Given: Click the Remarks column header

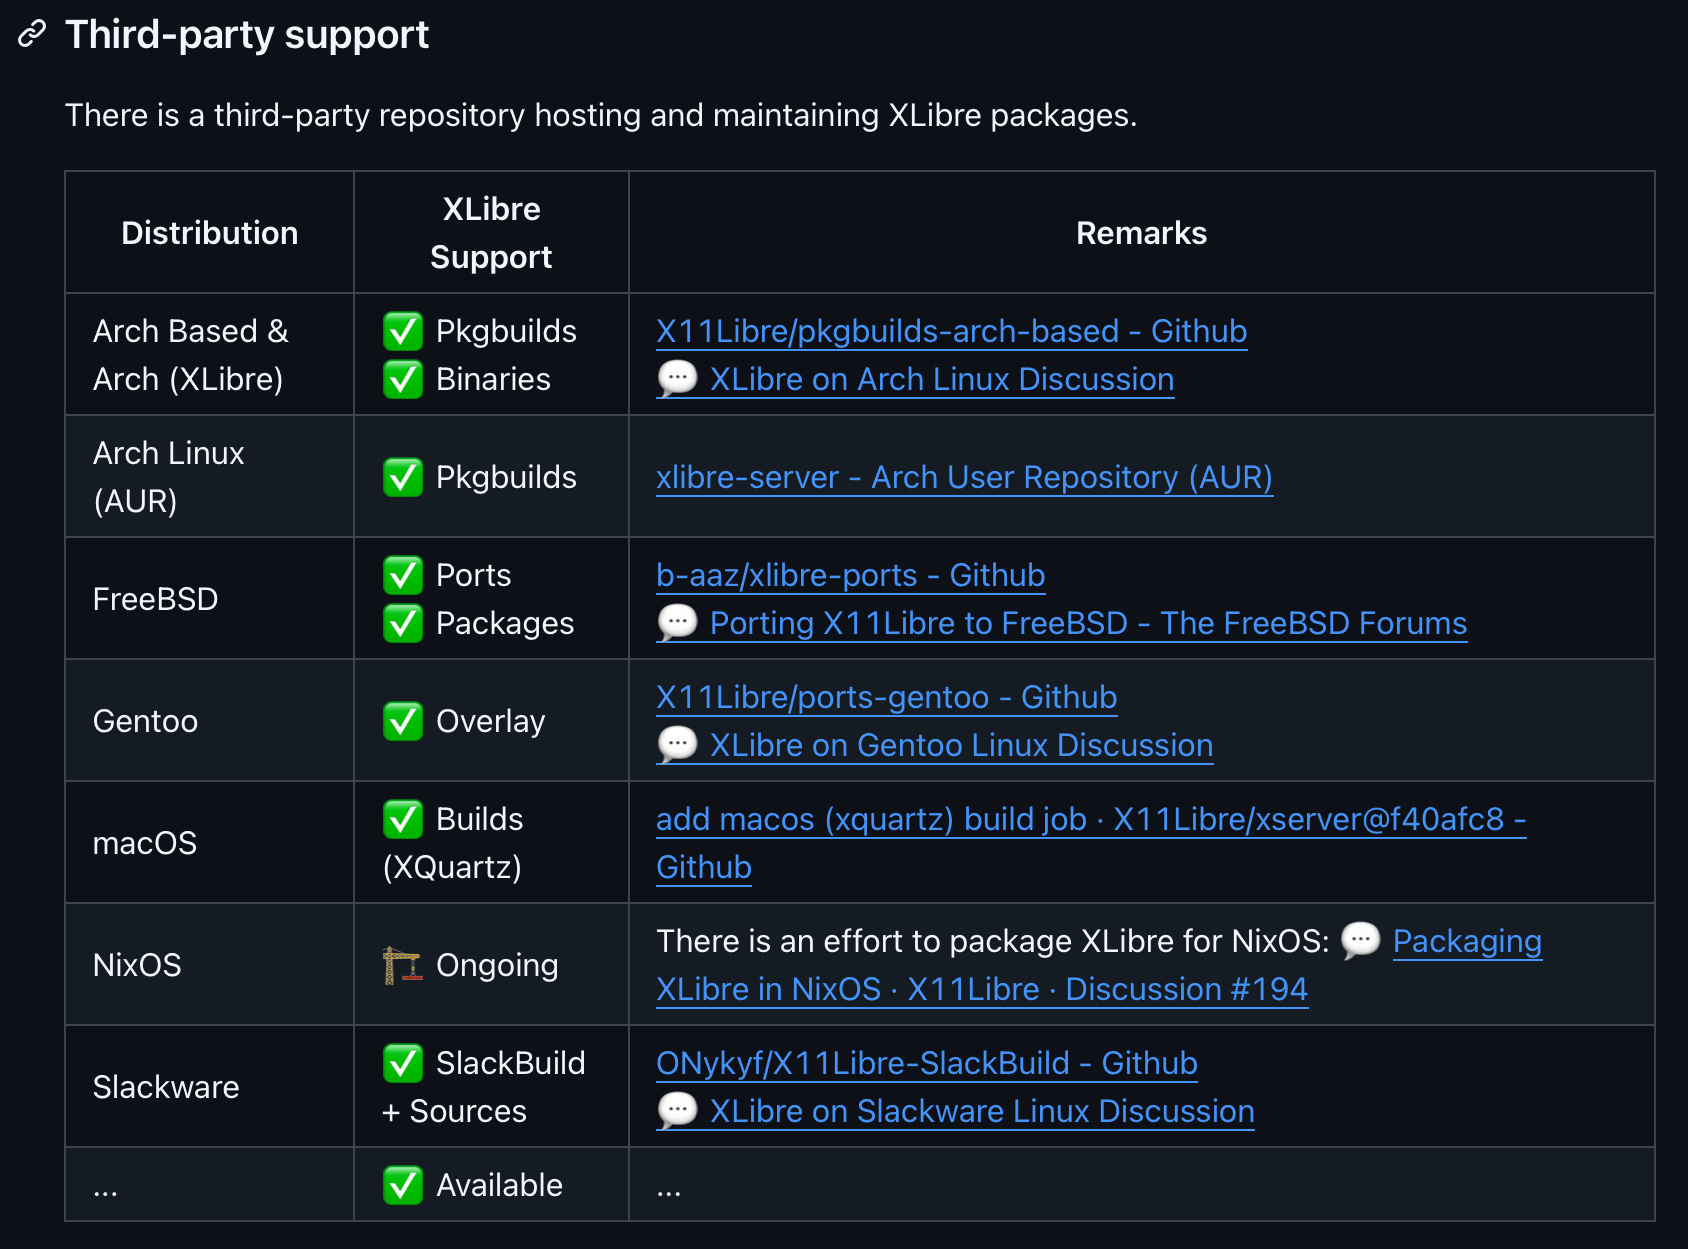Looking at the screenshot, I should click(1141, 233).
